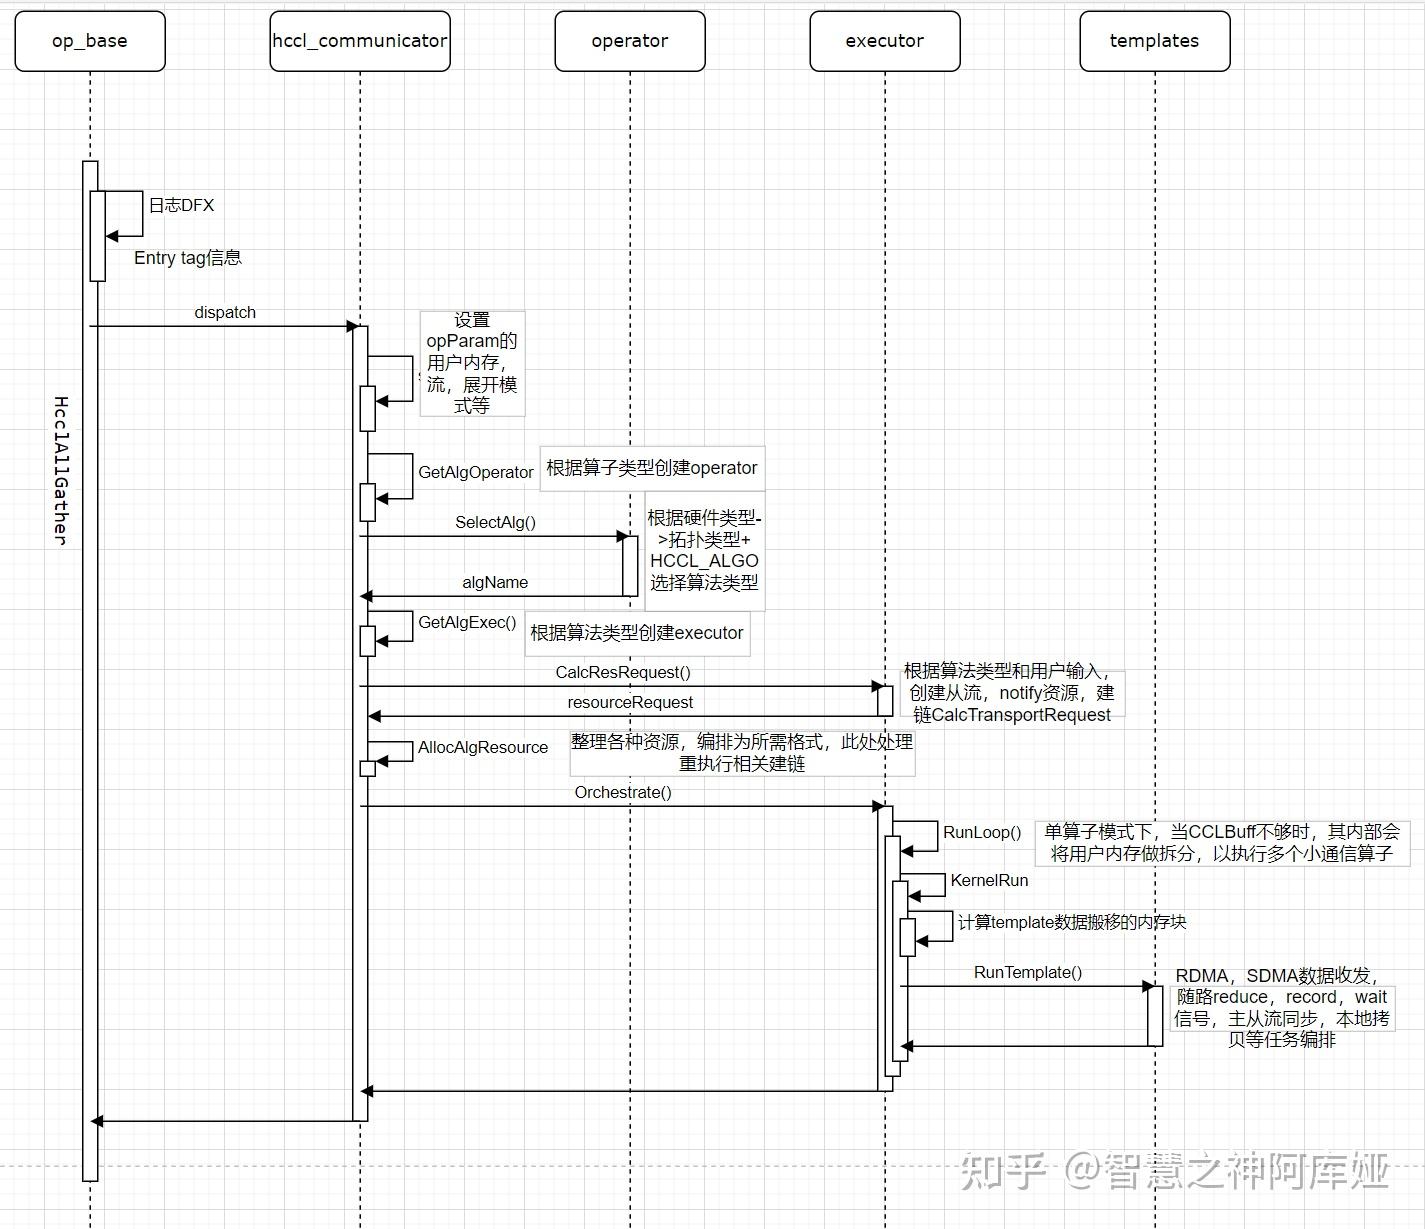1425x1229 pixels.
Task: Select the CalcResRequest() message label
Action: pos(622,672)
